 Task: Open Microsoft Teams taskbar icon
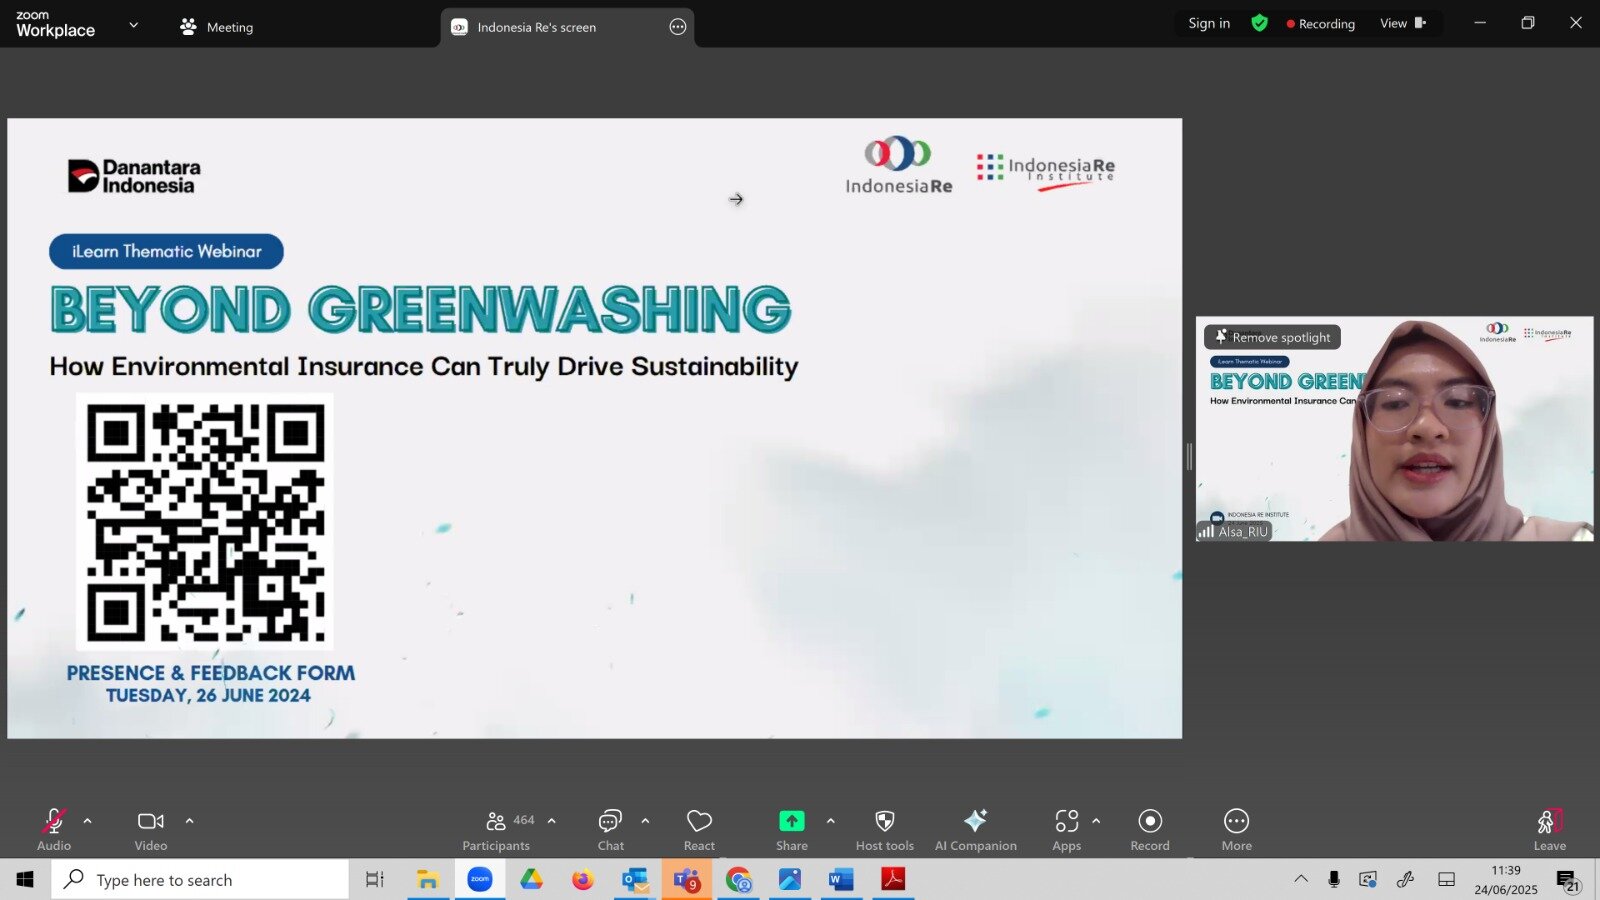[687, 880]
